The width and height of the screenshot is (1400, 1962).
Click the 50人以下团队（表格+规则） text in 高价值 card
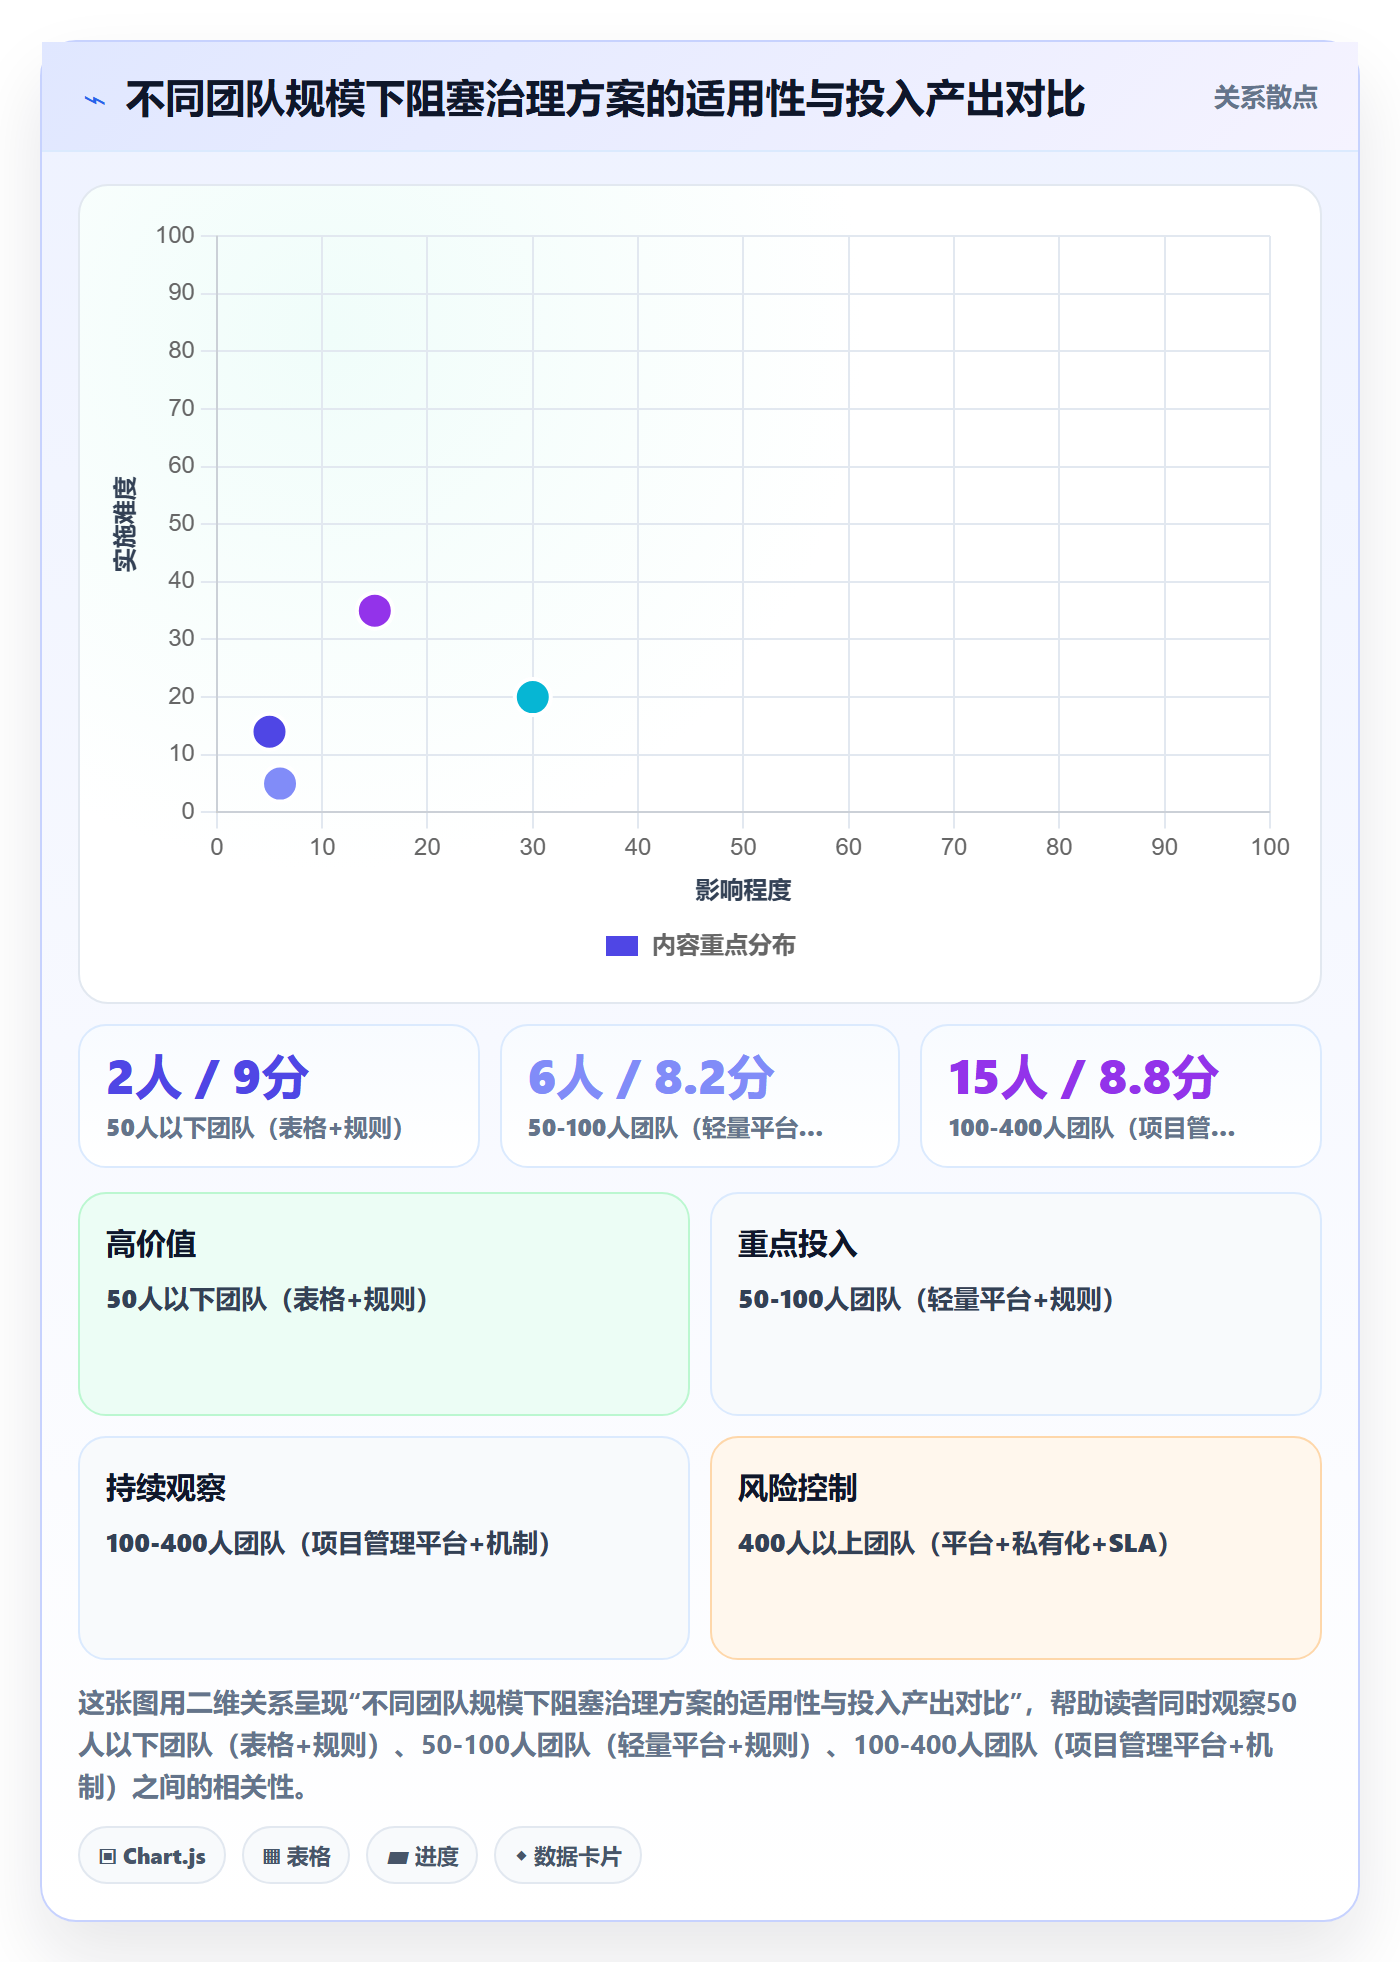tap(268, 1299)
